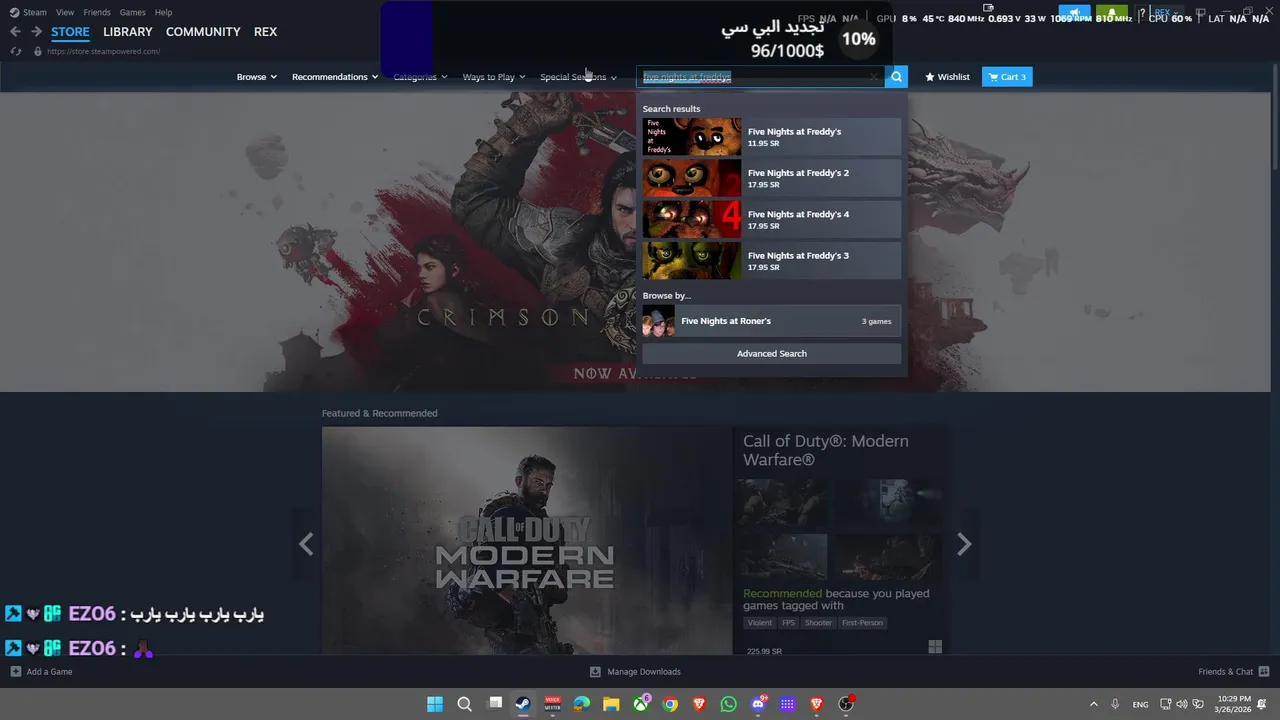This screenshot has height=720, width=1280.
Task: Expand the Recommendations dropdown
Action: click(335, 77)
